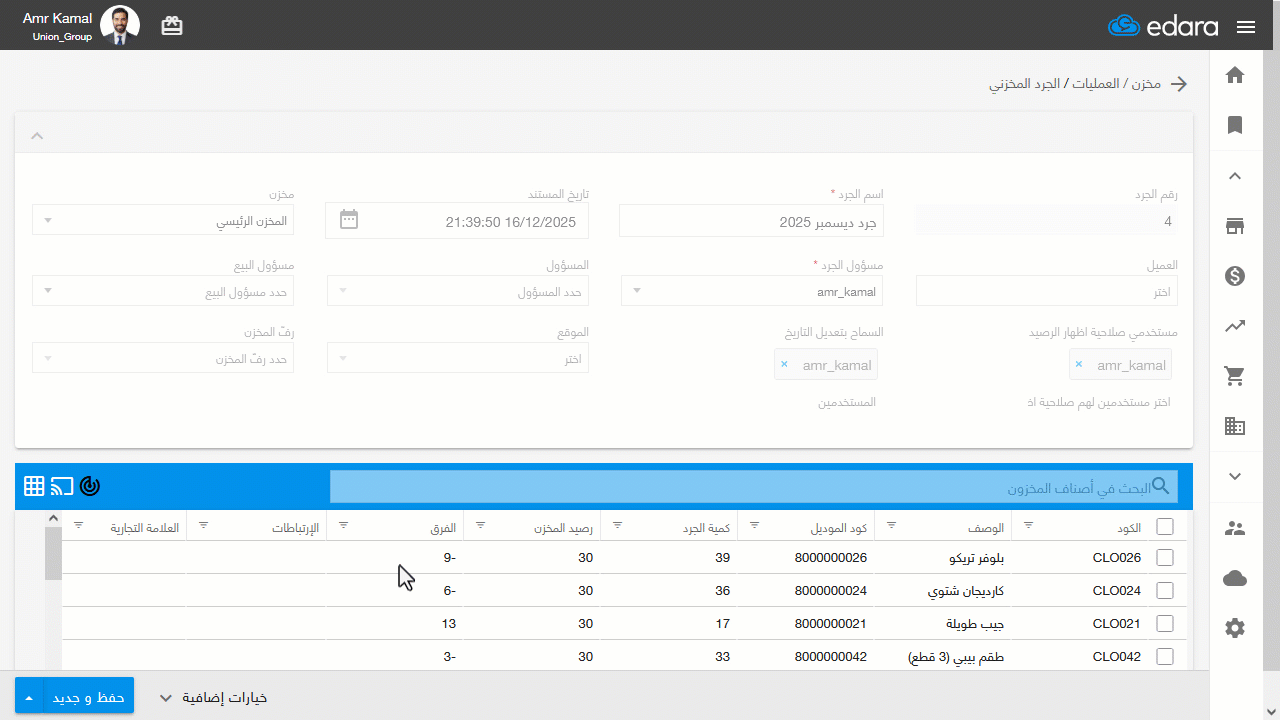Screen dimensions: 1280x720
Task: Open the store/warehouse sidebar icon
Action: 1235,226
